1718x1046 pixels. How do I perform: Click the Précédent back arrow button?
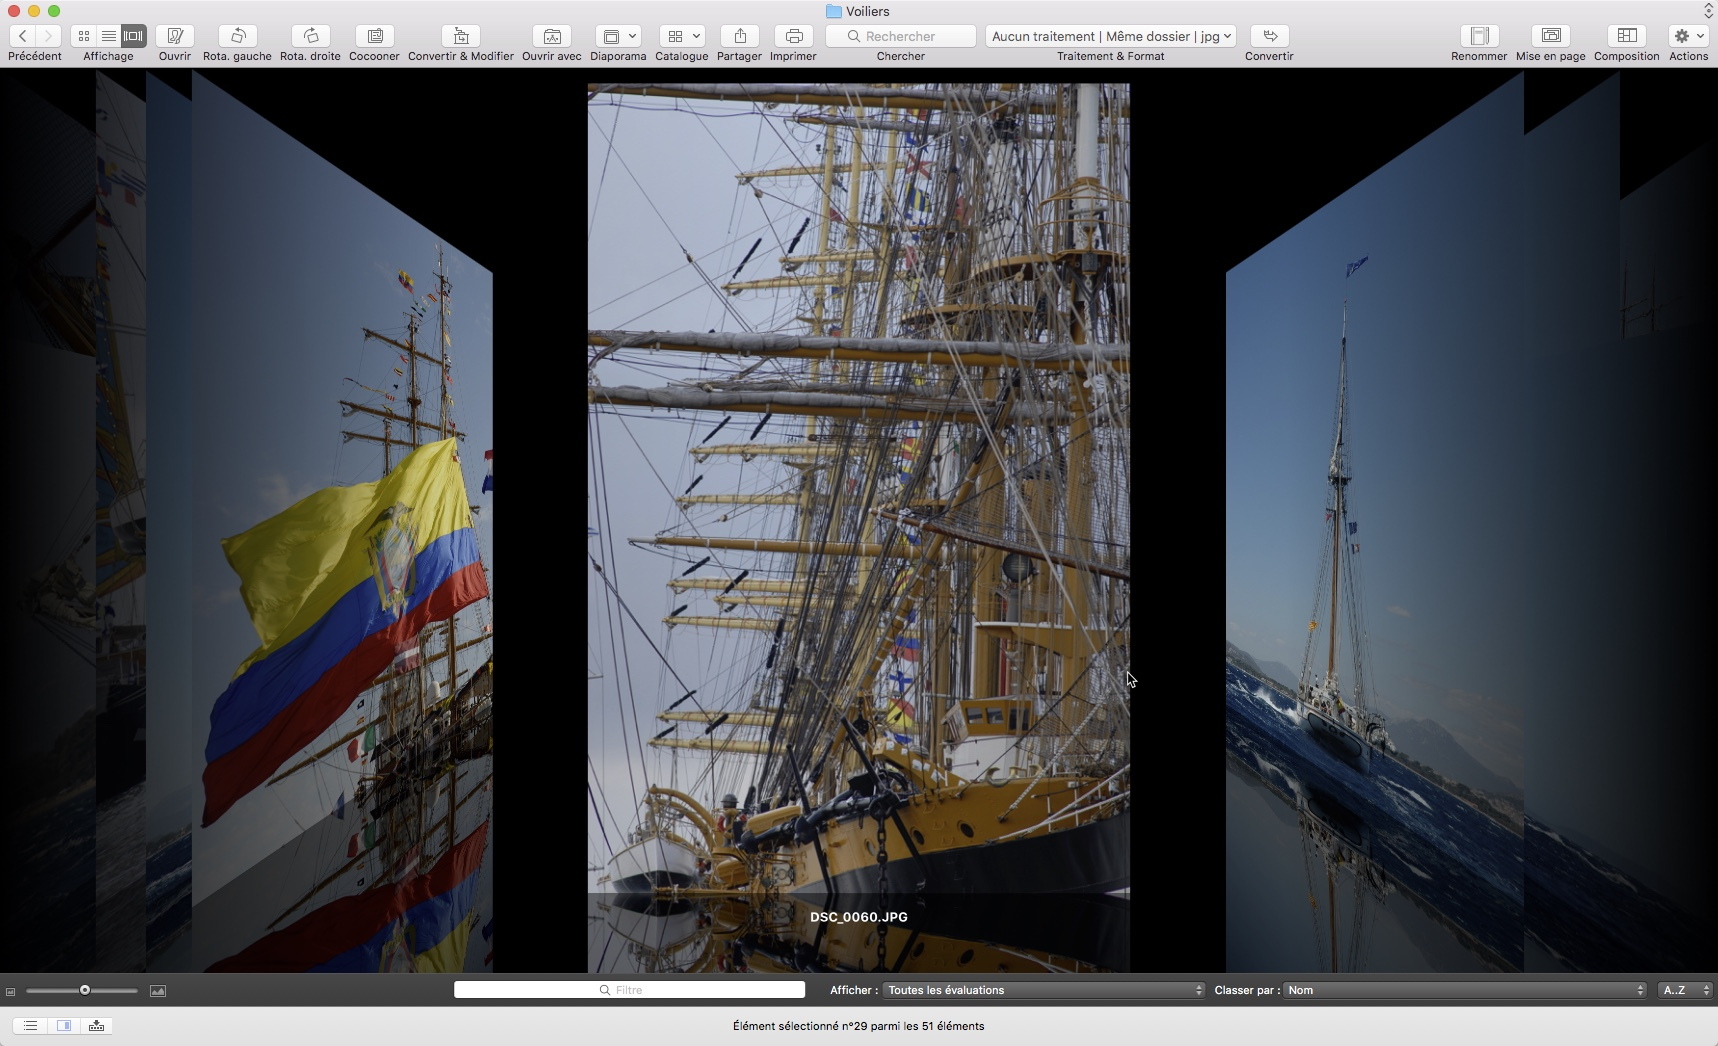tap(22, 36)
